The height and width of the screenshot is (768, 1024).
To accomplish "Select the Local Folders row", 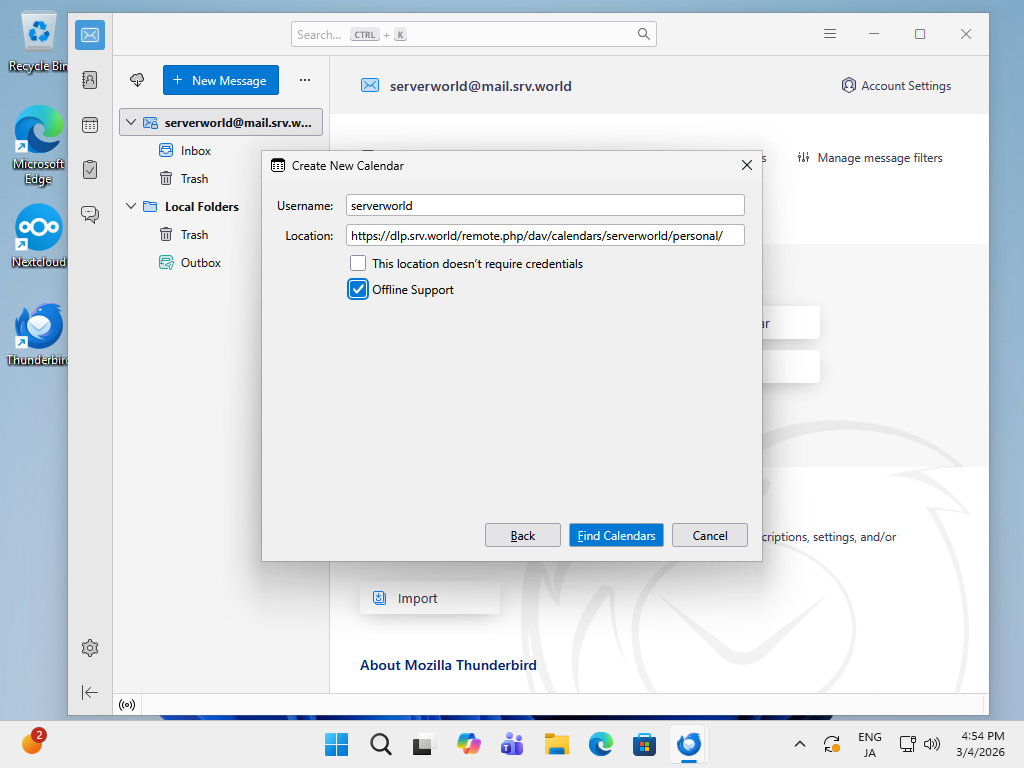I will [221, 206].
